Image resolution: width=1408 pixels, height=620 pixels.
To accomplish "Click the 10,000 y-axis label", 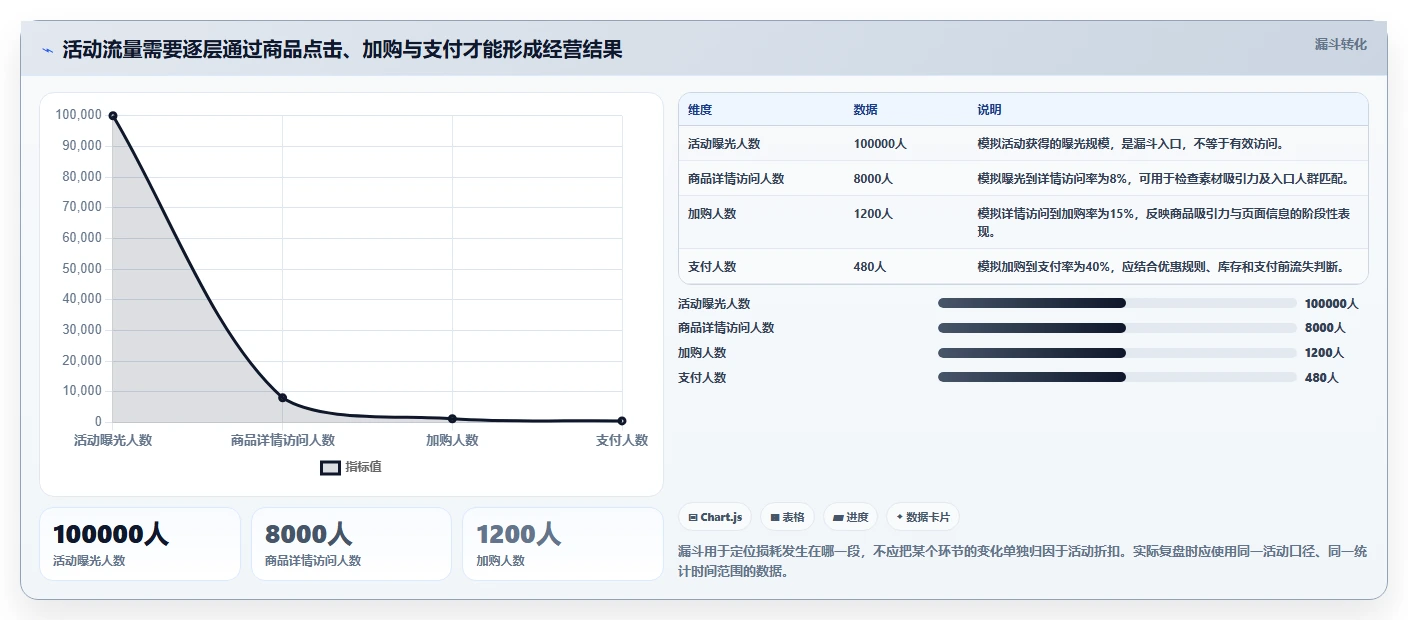I will pos(82,391).
